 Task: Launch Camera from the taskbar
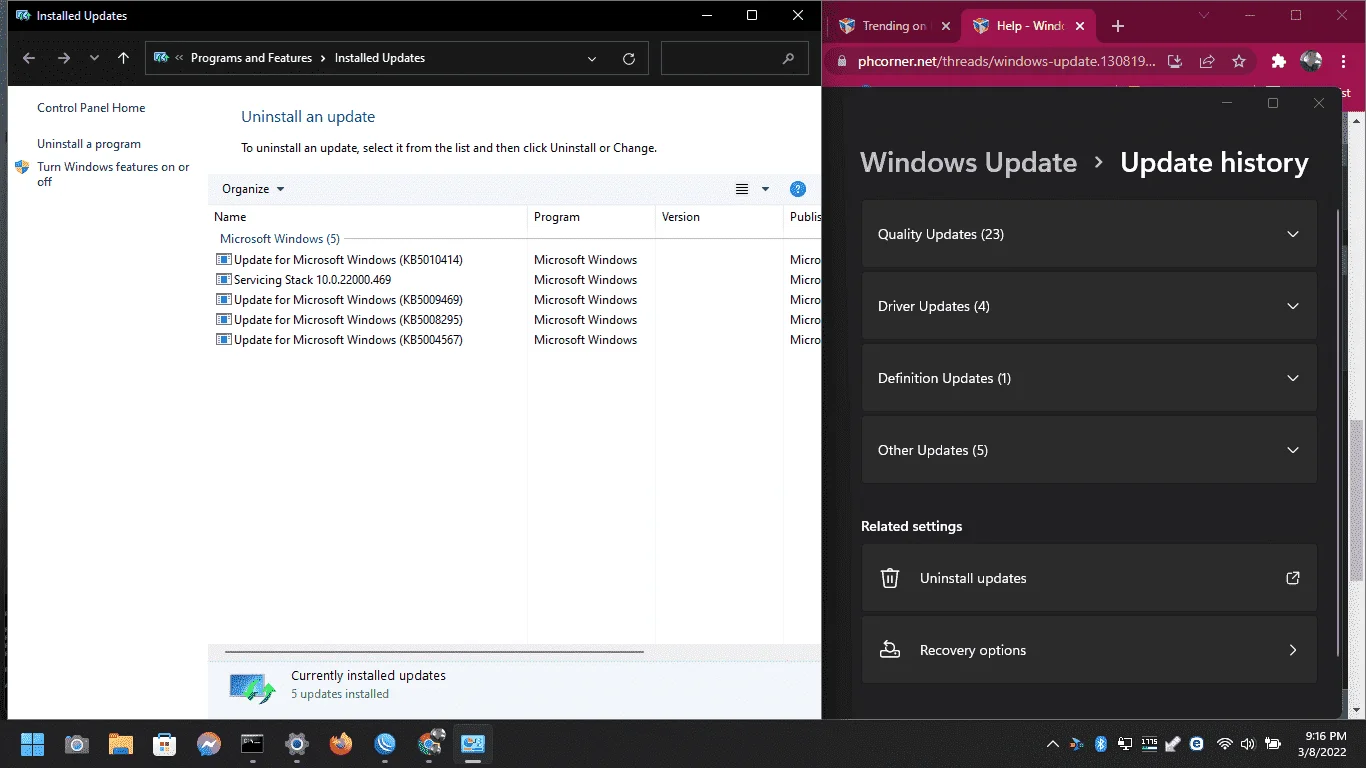tap(76, 744)
